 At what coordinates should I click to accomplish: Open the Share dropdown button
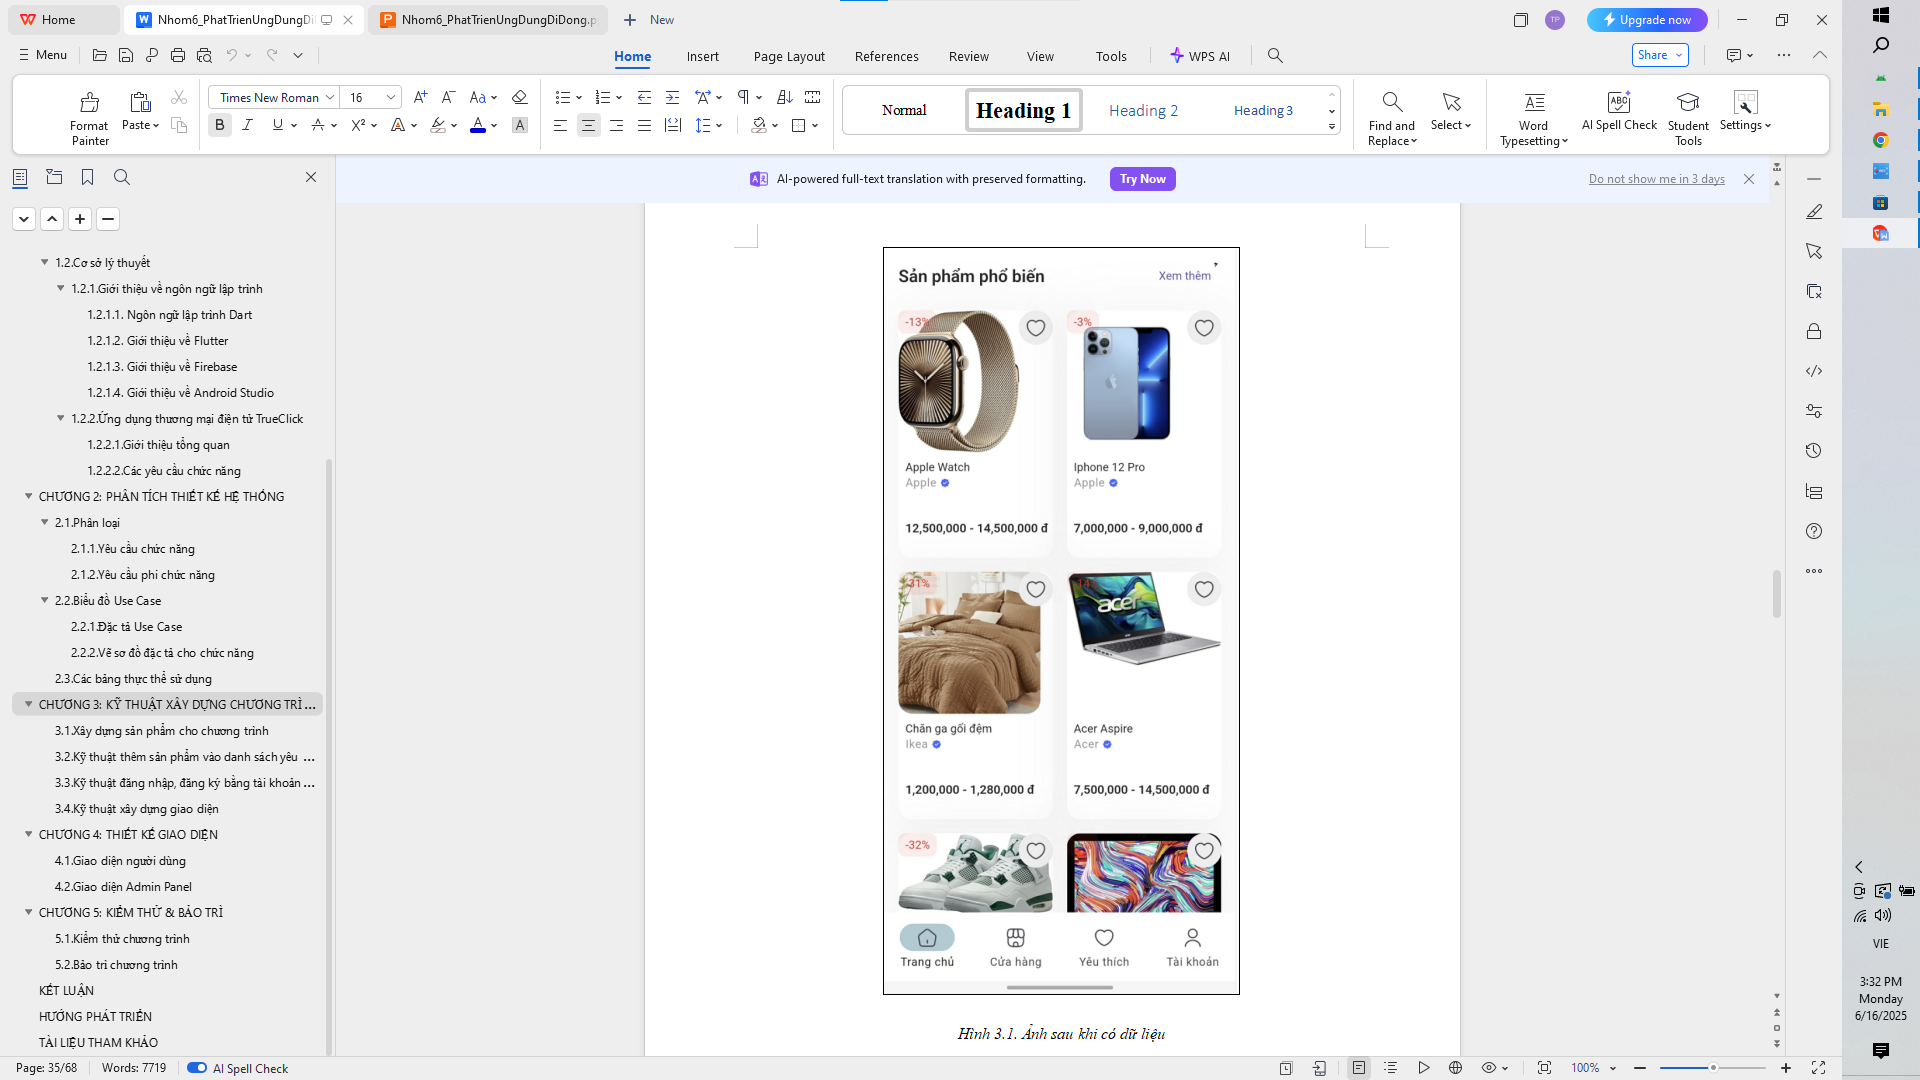(x=1660, y=55)
